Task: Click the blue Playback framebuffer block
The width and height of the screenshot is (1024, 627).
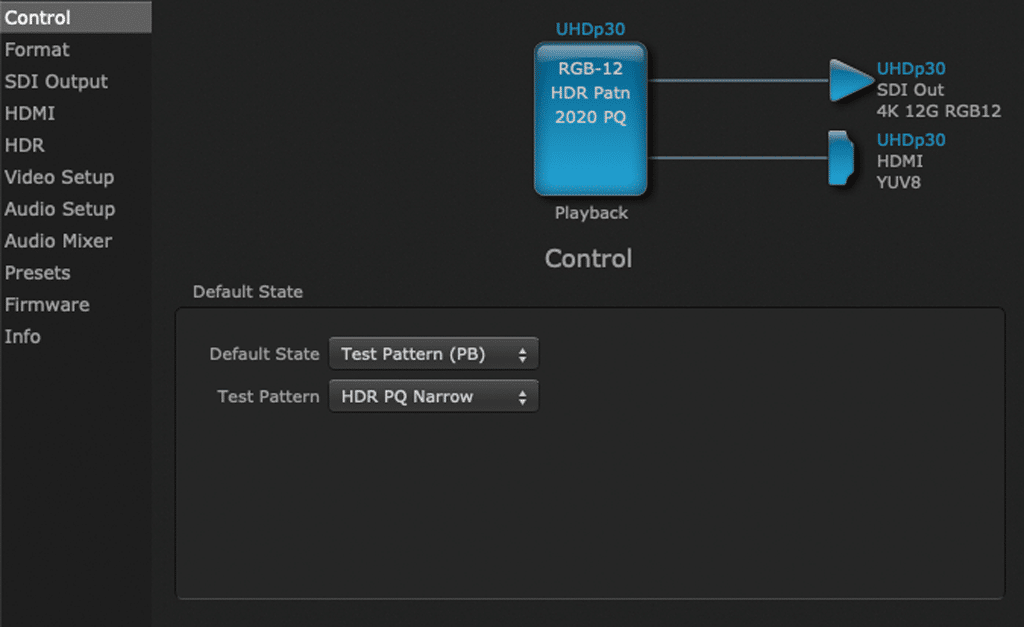Action: point(590,118)
